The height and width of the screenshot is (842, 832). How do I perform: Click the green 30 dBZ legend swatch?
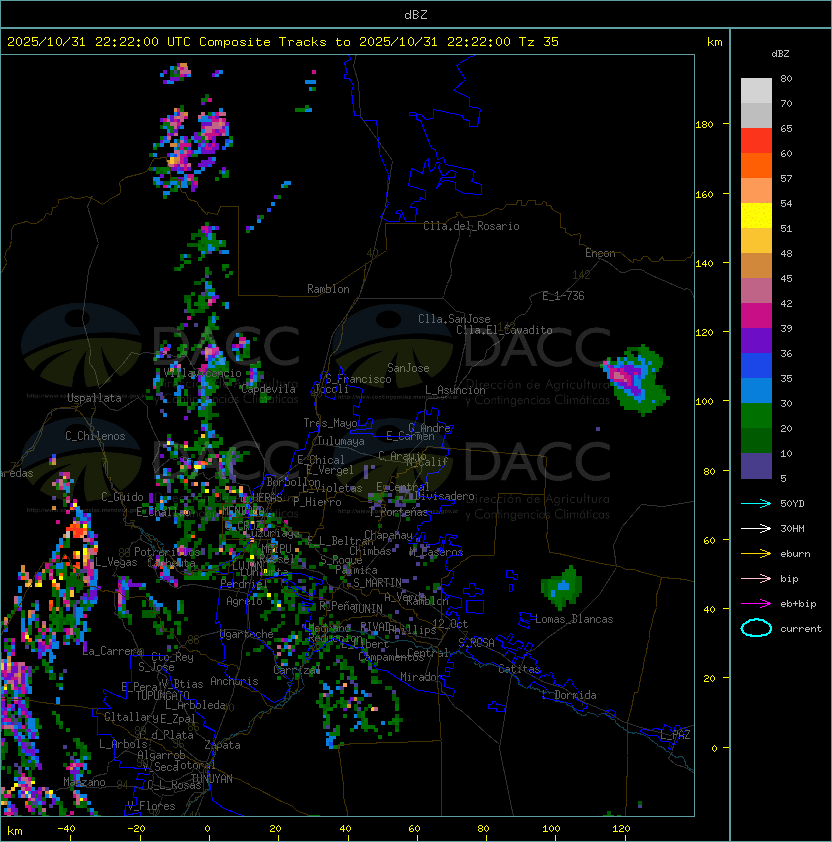(756, 415)
